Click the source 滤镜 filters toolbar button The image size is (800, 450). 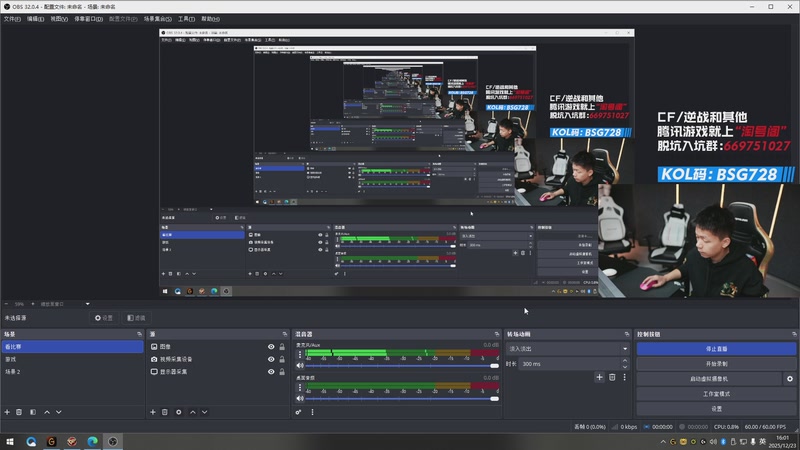(136, 318)
